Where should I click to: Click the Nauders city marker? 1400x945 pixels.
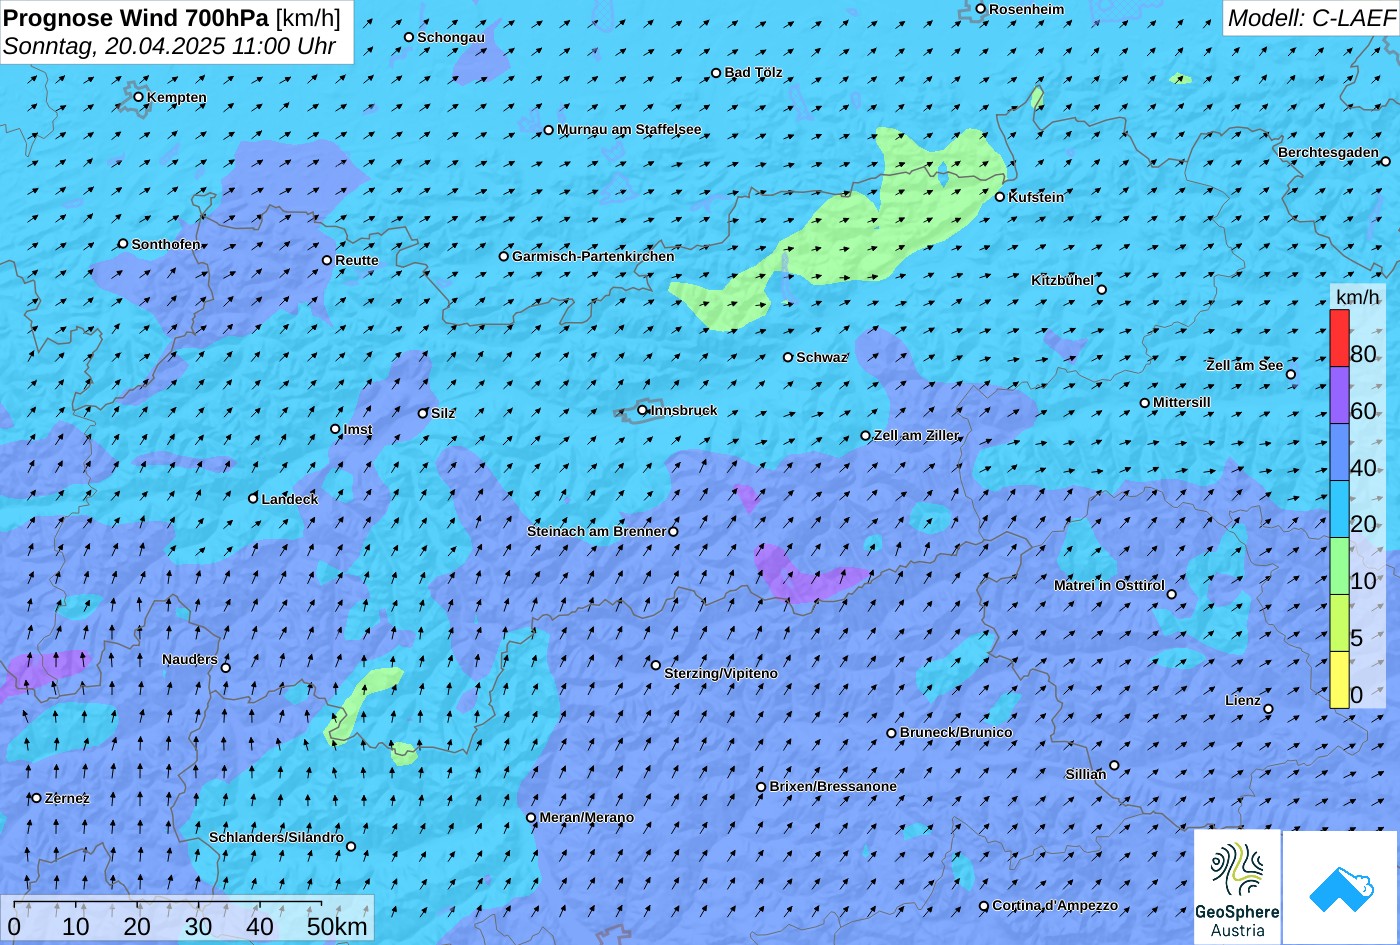click(226, 668)
